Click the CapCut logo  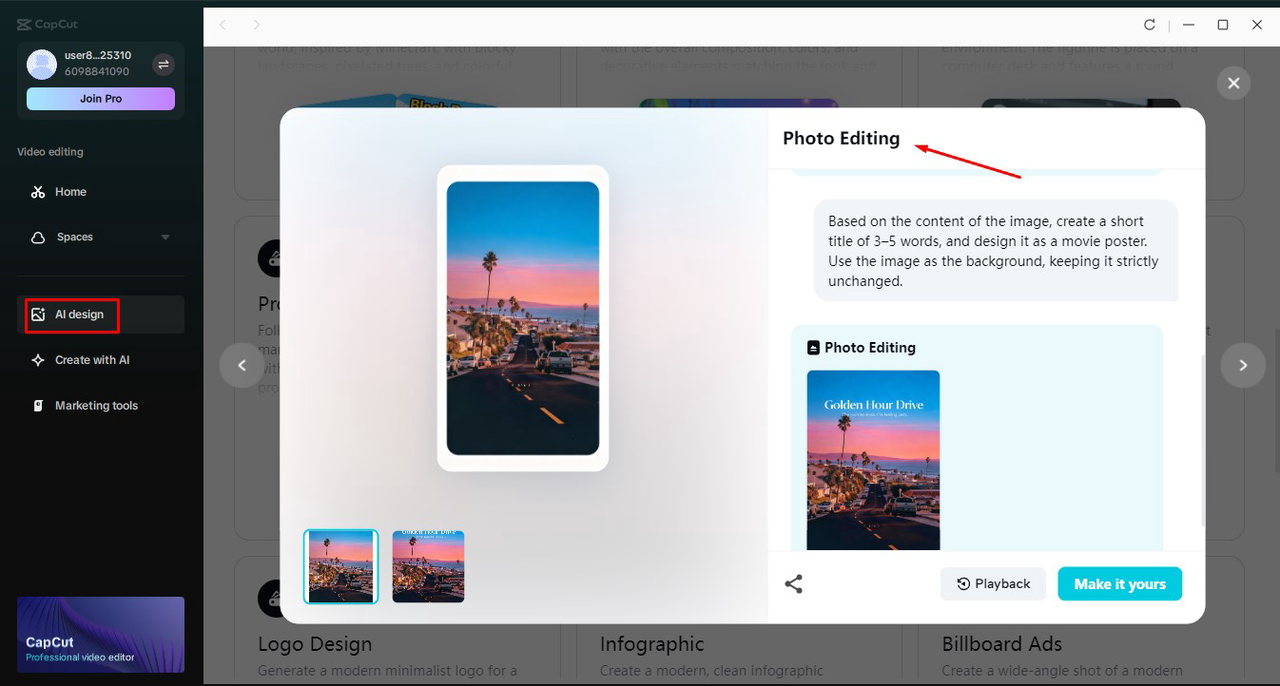(x=46, y=23)
